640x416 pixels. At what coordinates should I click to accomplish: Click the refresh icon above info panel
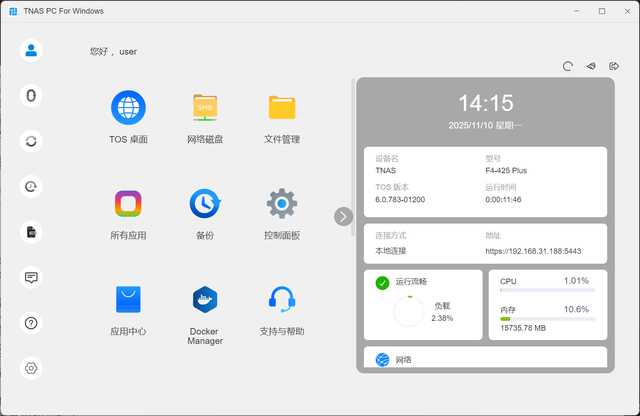[x=568, y=66]
